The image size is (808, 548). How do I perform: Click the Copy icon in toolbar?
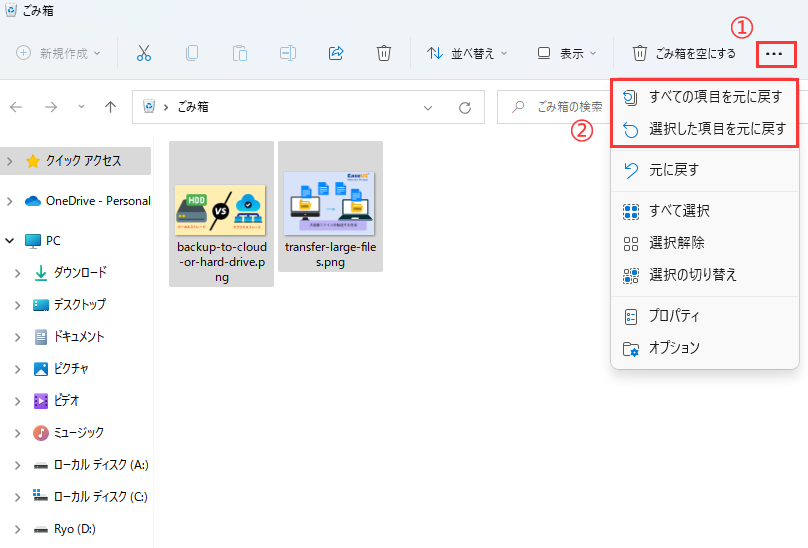click(x=192, y=53)
